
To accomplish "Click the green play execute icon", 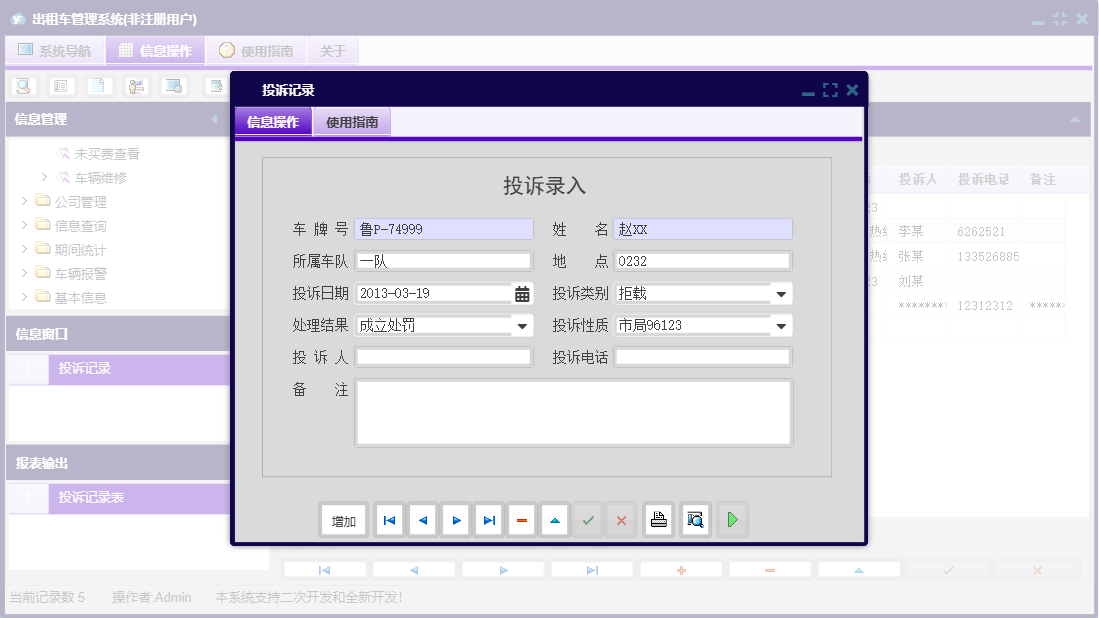I will pyautogui.click(x=732, y=519).
